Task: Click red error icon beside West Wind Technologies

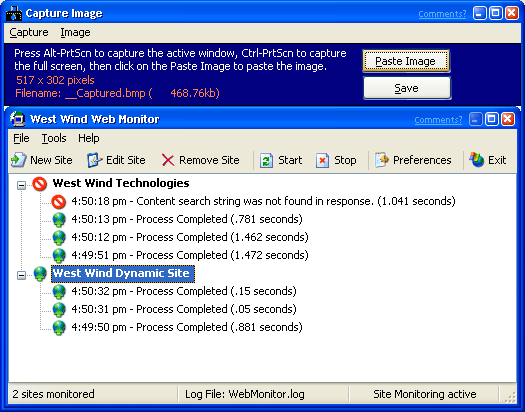Action: [40, 184]
